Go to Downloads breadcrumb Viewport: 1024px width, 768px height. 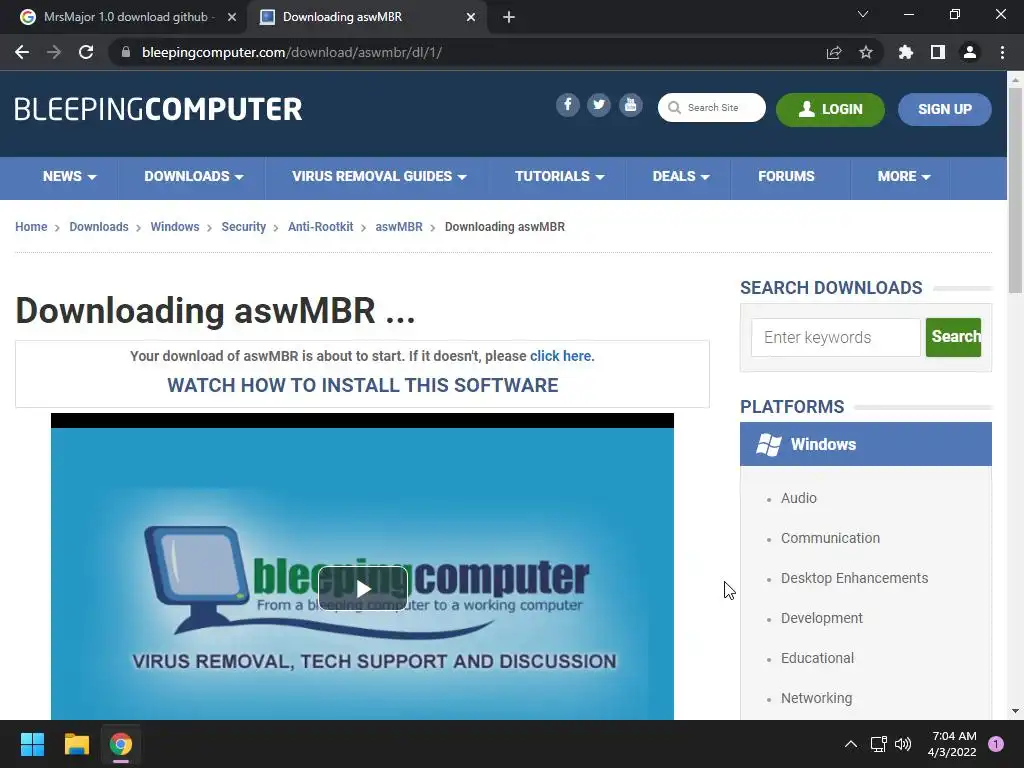tap(99, 227)
